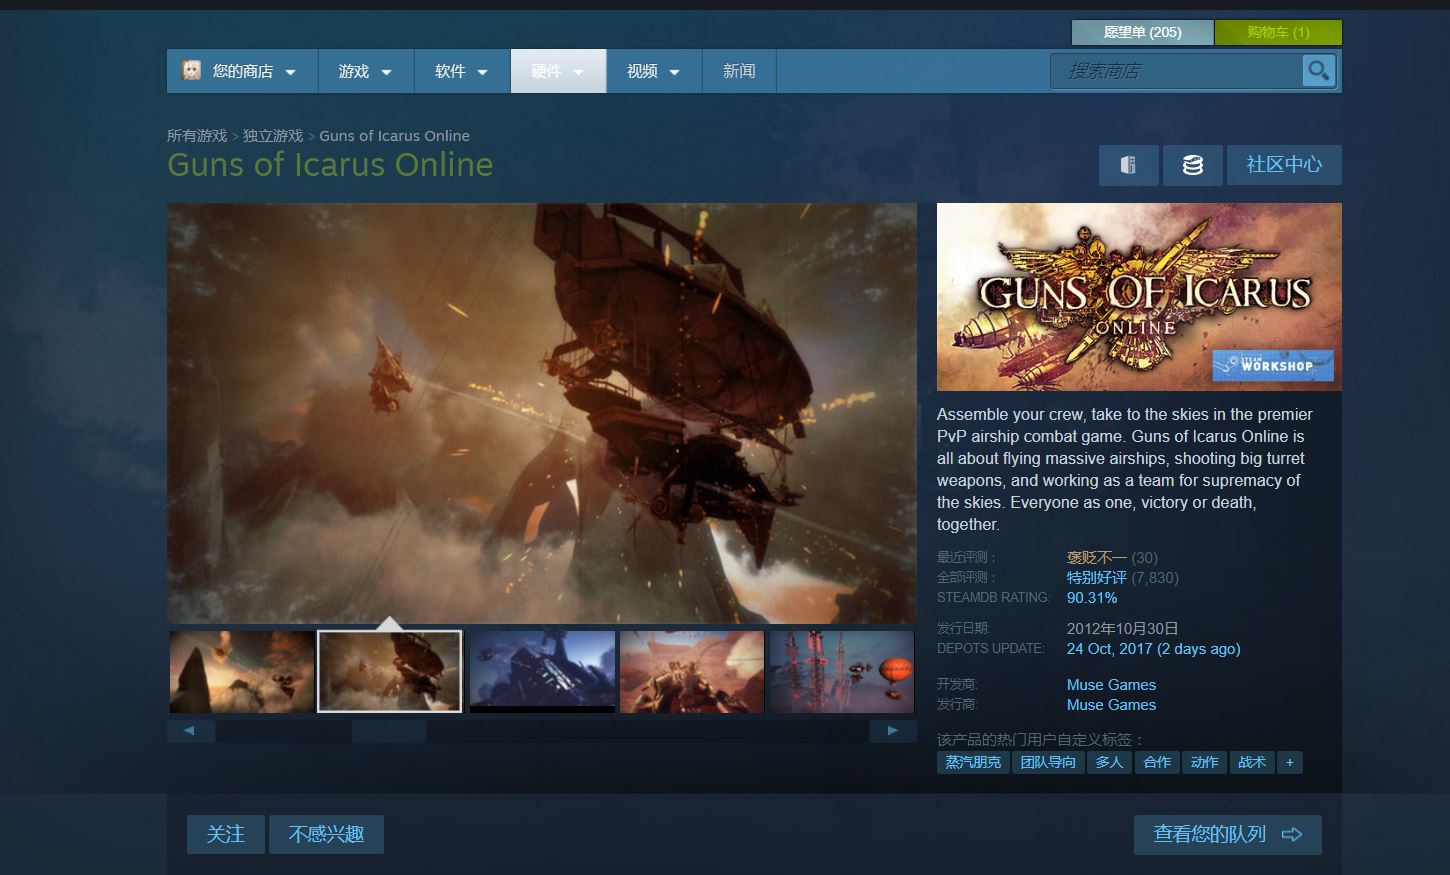Screen dimensions: 1450x875
Task: Go to 独立游戏 breadcrumb
Action: click(x=273, y=136)
